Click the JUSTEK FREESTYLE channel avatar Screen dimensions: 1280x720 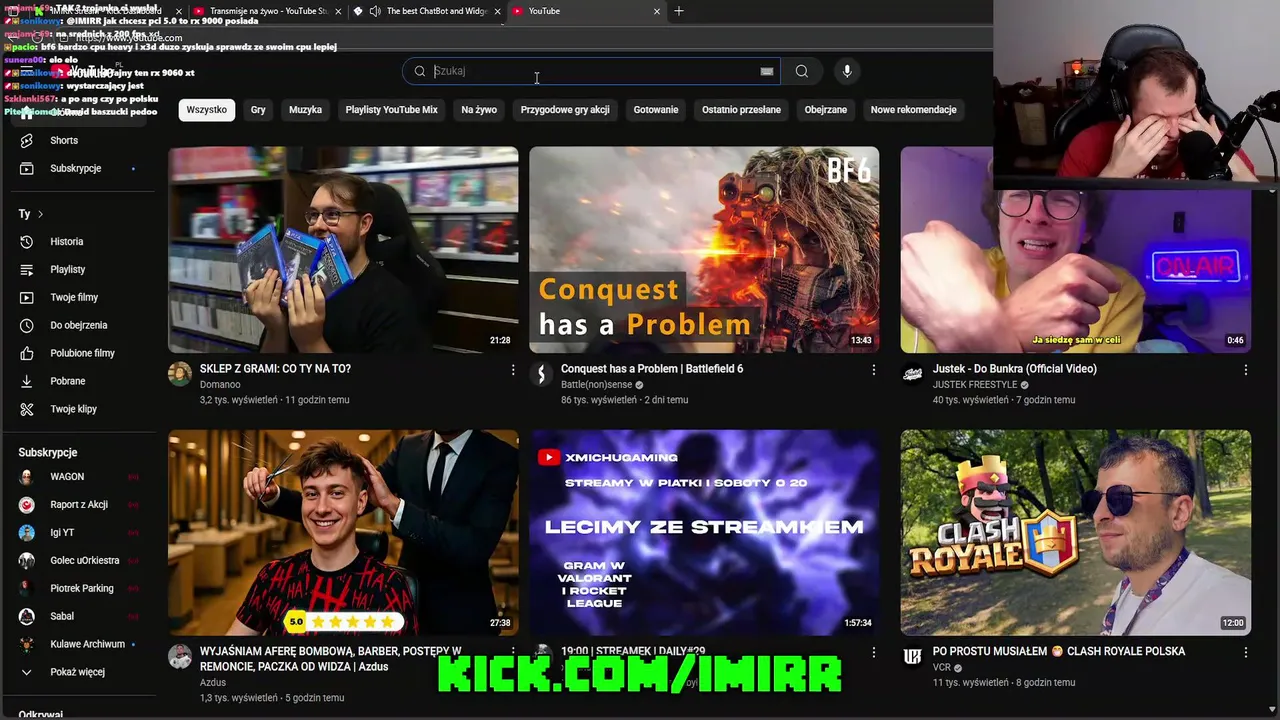click(x=912, y=374)
